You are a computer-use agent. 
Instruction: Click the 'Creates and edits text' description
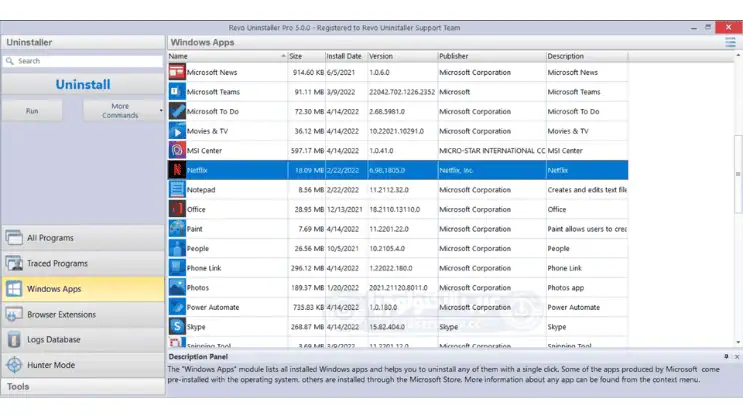point(587,190)
